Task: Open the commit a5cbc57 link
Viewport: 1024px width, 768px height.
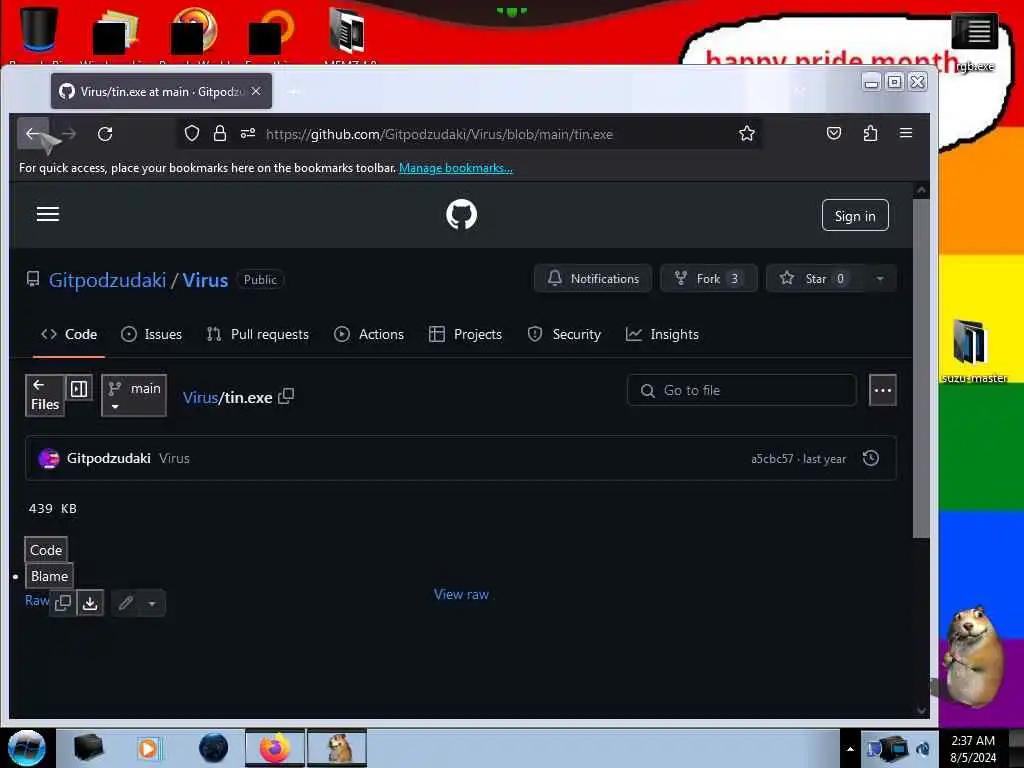Action: tap(772, 459)
